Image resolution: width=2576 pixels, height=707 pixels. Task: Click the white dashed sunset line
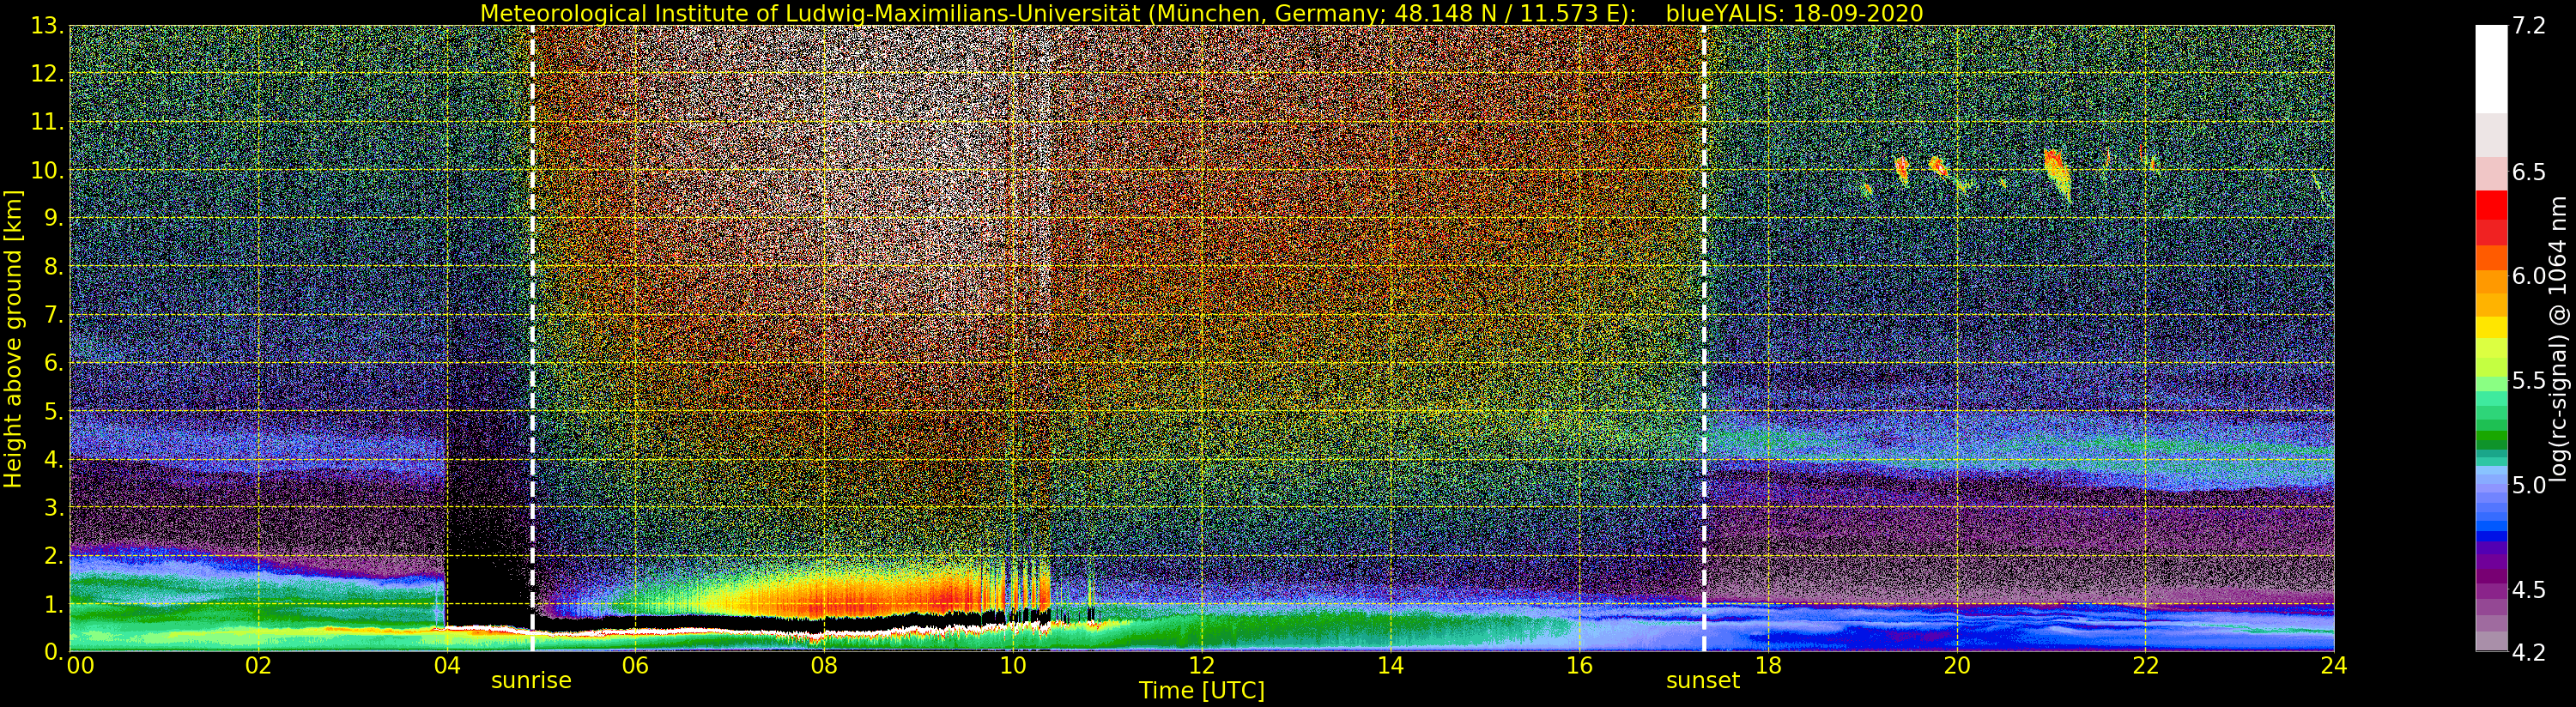click(1704, 338)
